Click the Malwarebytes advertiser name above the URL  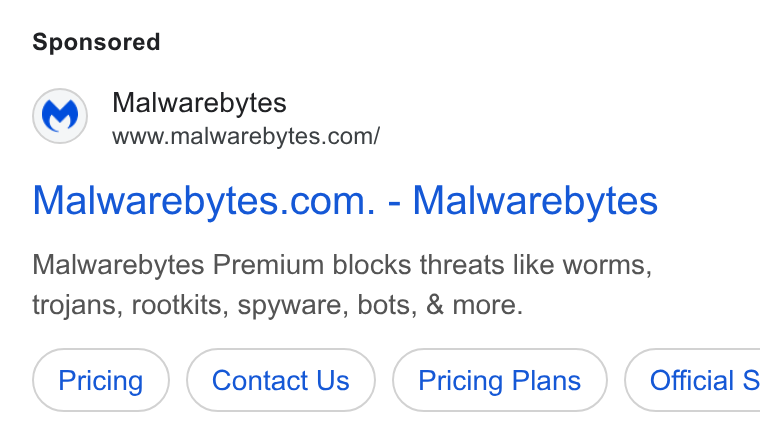(x=199, y=103)
